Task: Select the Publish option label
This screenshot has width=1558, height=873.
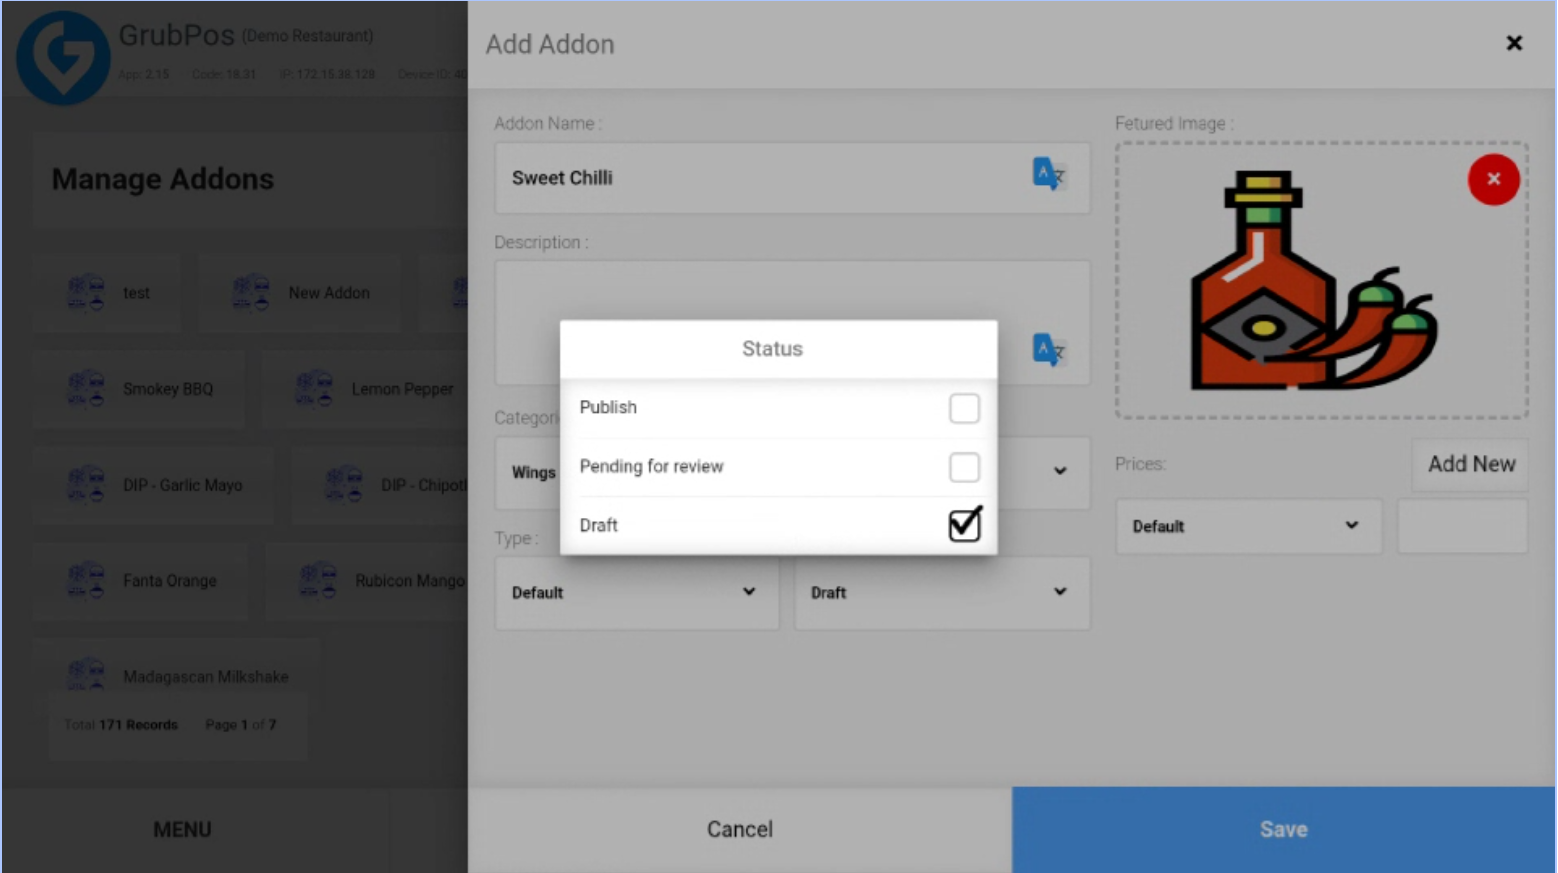Action: point(608,407)
